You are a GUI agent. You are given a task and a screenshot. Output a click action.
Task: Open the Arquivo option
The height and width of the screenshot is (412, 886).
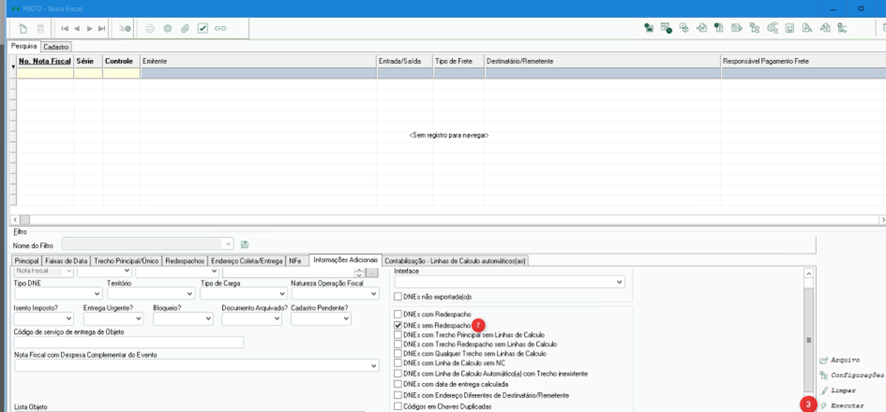(x=840, y=360)
